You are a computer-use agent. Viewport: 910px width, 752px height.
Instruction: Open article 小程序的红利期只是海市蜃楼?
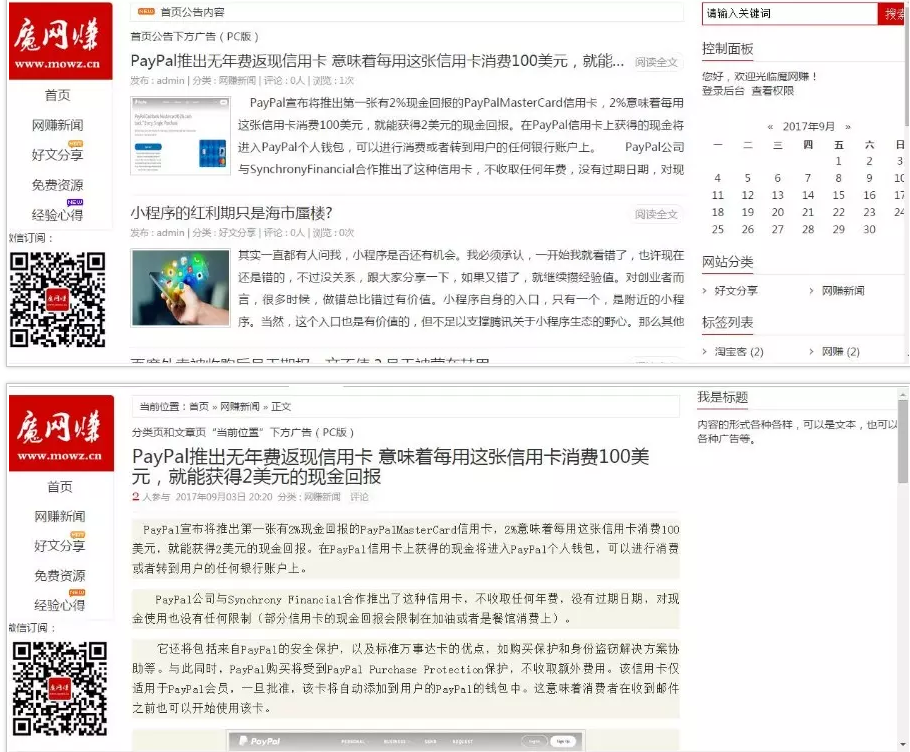[232, 213]
